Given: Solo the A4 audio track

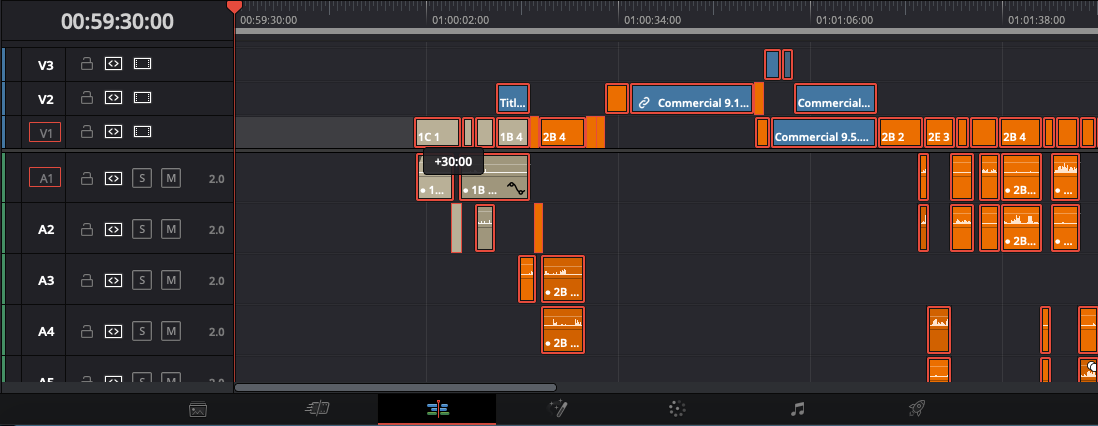Looking at the screenshot, I should point(142,331).
